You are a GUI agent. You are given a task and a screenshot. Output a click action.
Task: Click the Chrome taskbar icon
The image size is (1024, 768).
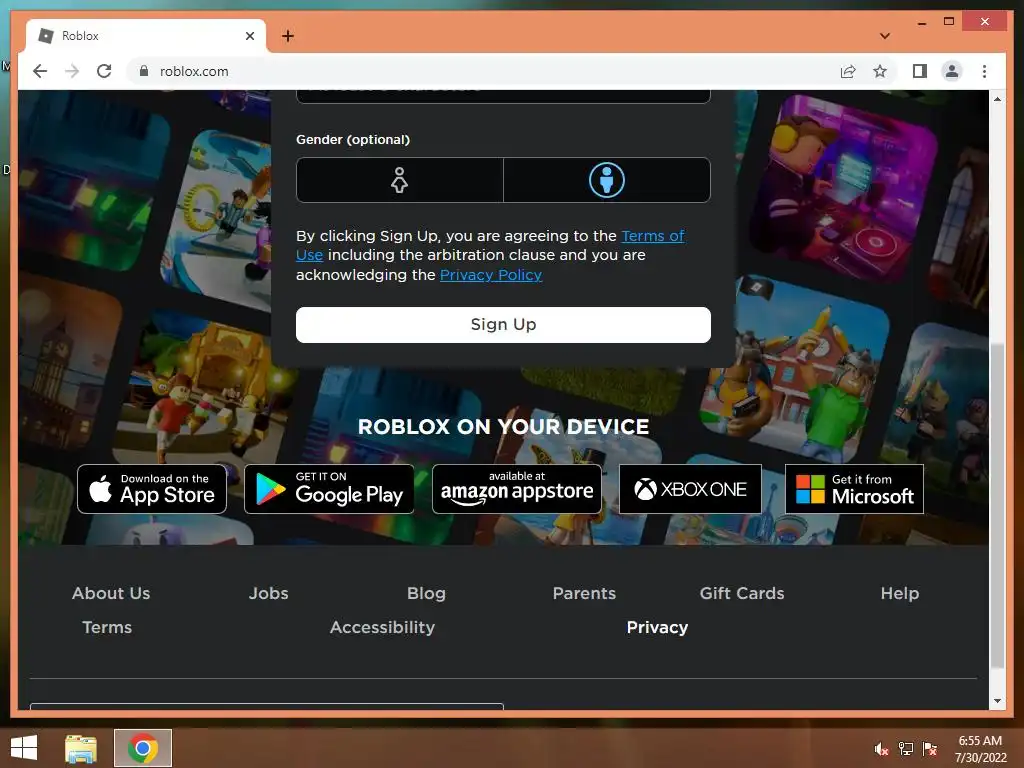click(143, 748)
